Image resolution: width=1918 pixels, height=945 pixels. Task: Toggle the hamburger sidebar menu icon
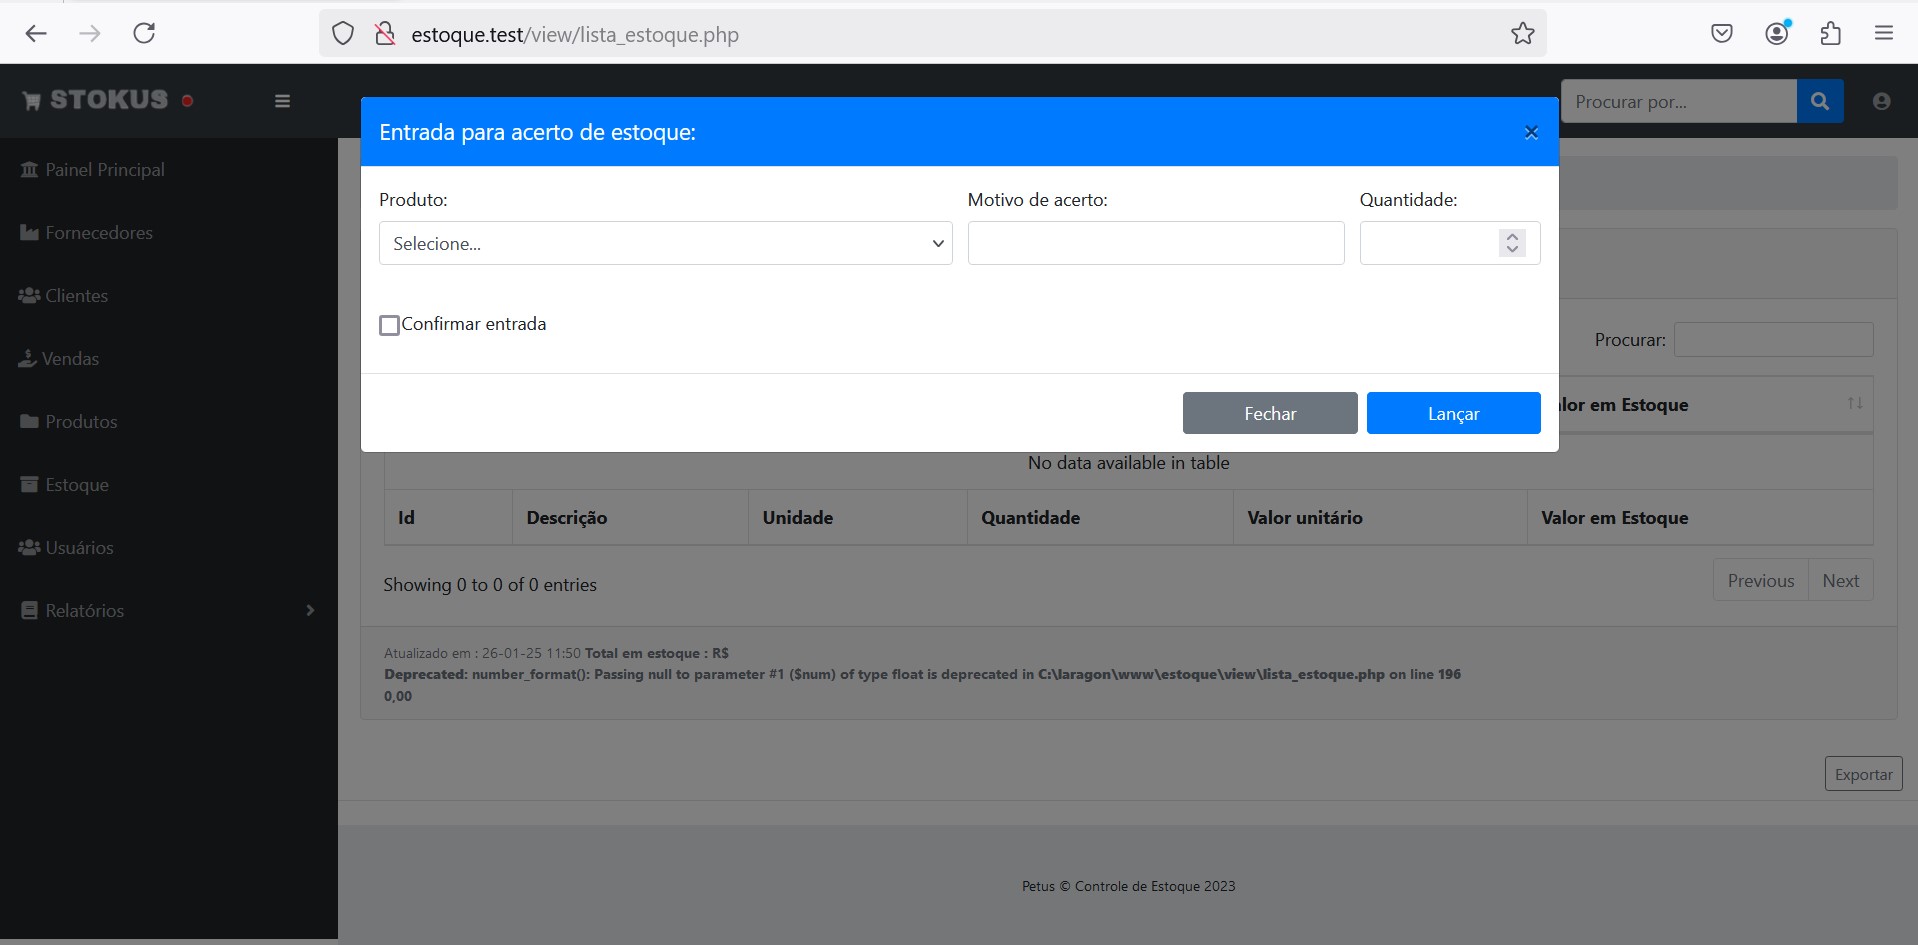point(282,101)
